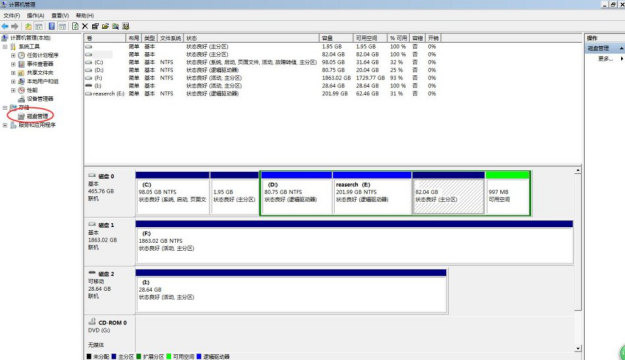
Task: Select 本地用户和组 in the tree
Action: [x=43, y=81]
